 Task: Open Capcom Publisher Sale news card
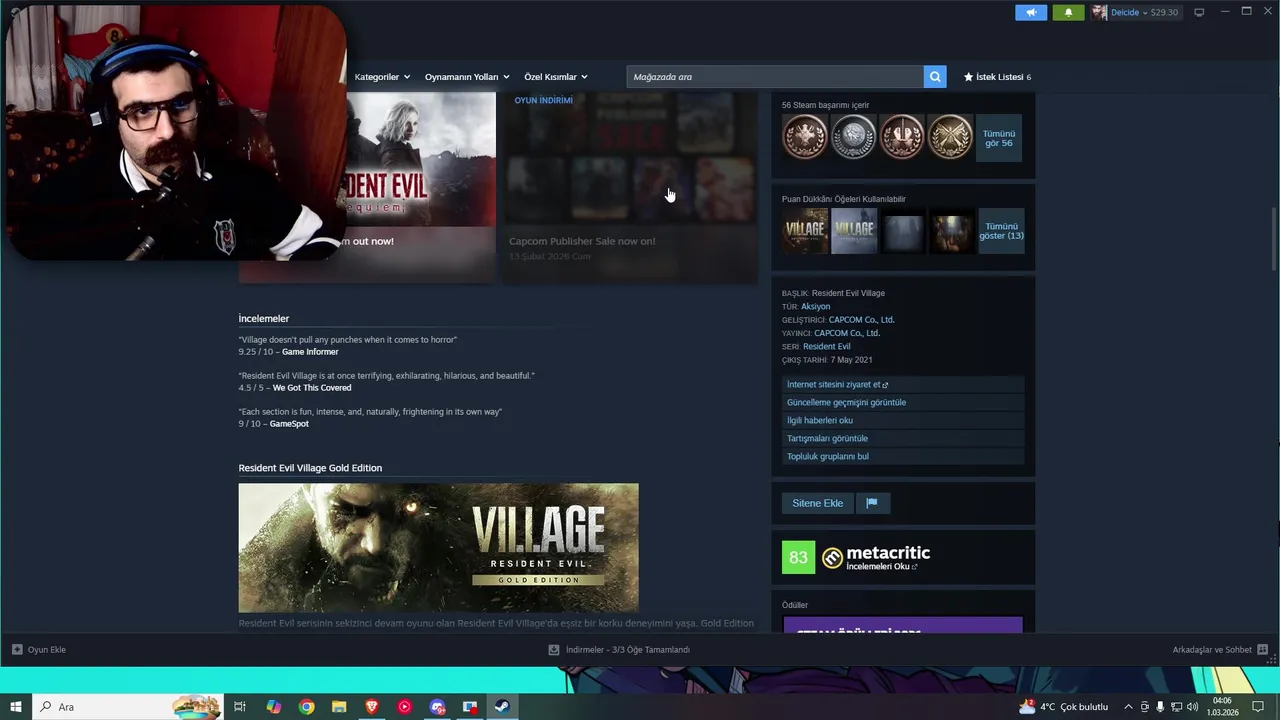pyautogui.click(x=630, y=188)
